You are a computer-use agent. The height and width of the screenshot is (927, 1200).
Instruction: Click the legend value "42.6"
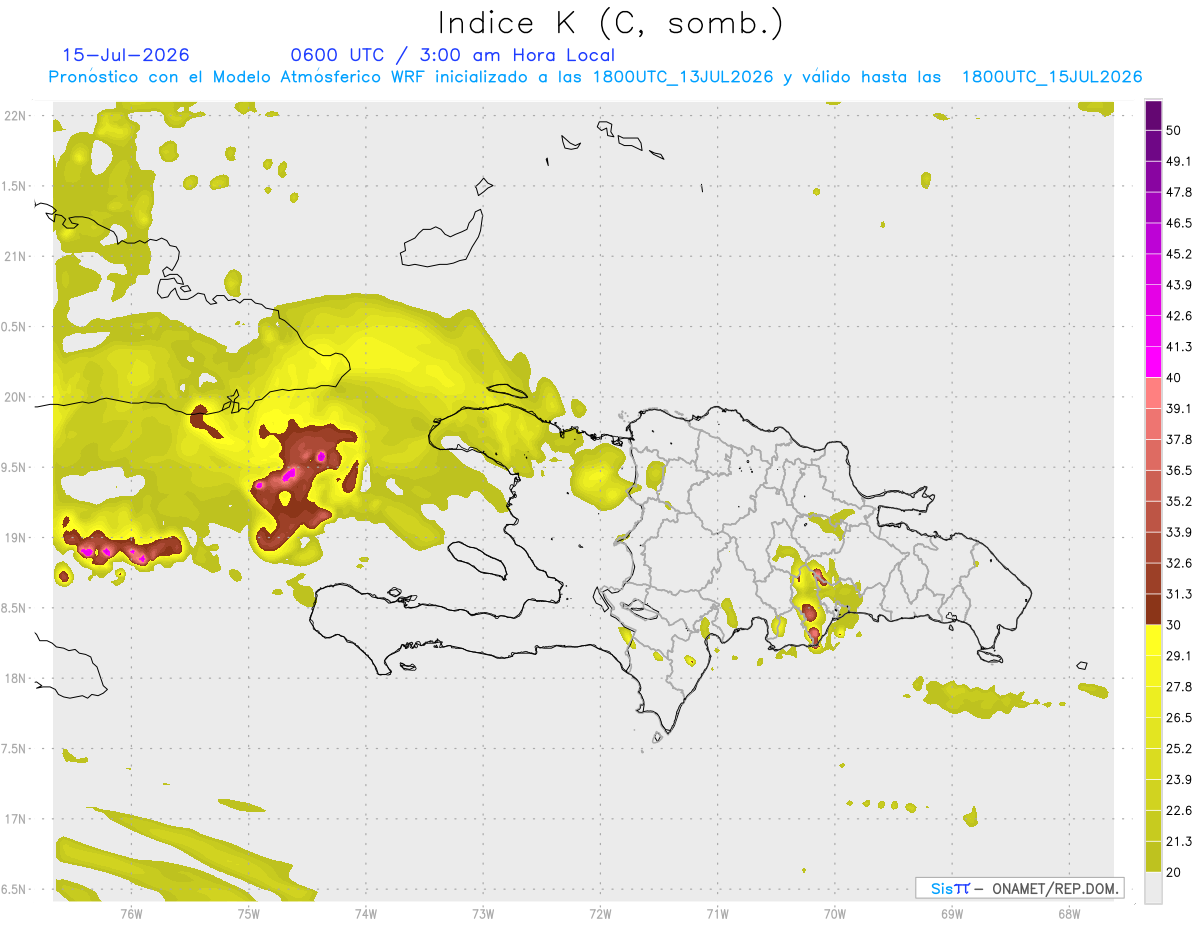pyautogui.click(x=1179, y=316)
